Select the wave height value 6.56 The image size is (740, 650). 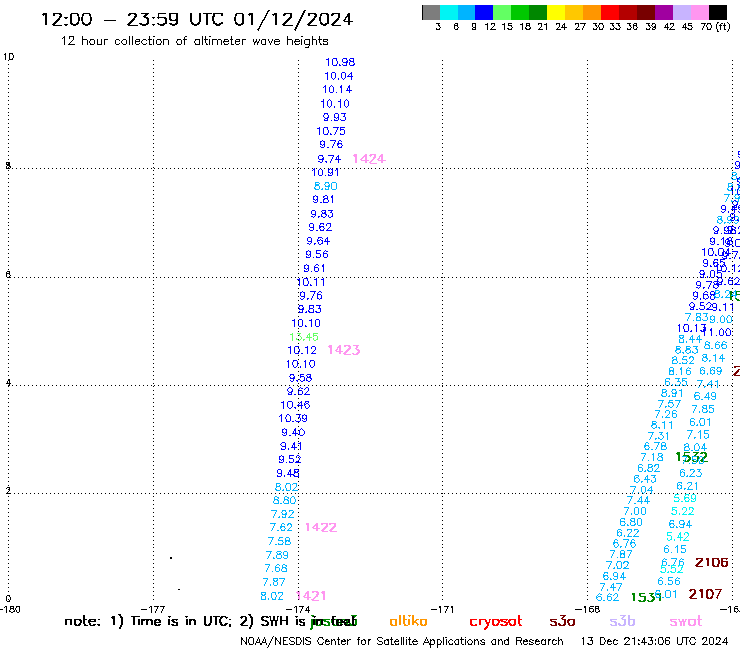(x=669, y=581)
